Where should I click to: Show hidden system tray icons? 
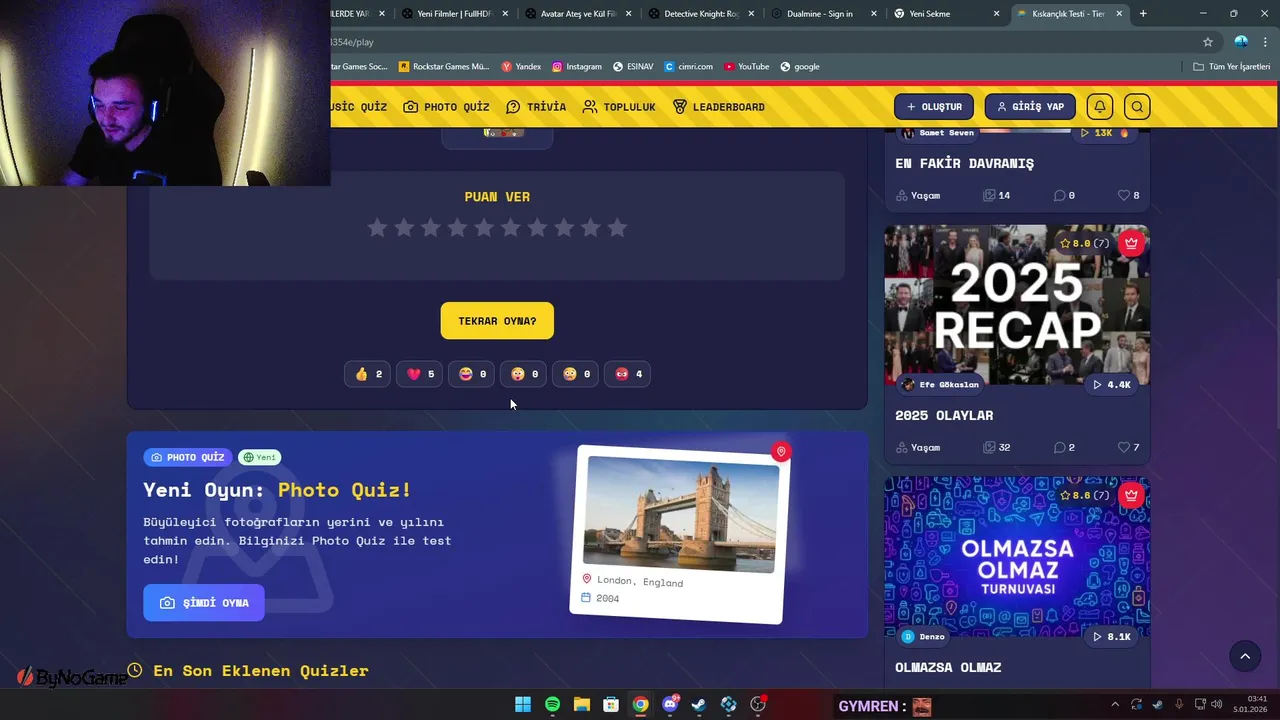pos(1115,705)
